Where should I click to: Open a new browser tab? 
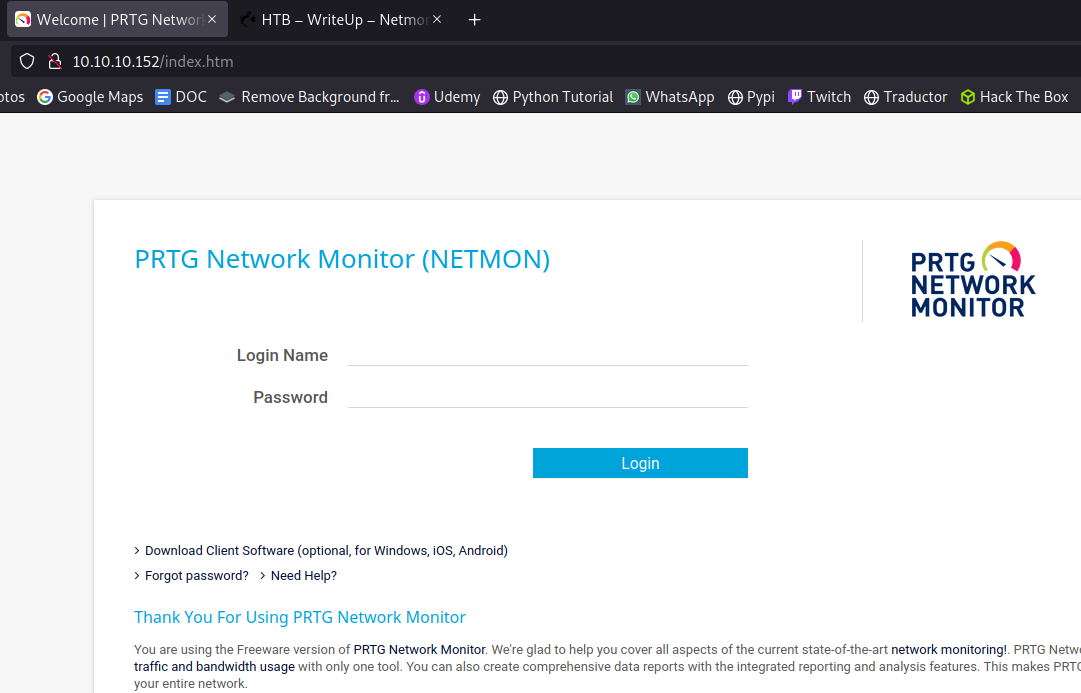474,20
